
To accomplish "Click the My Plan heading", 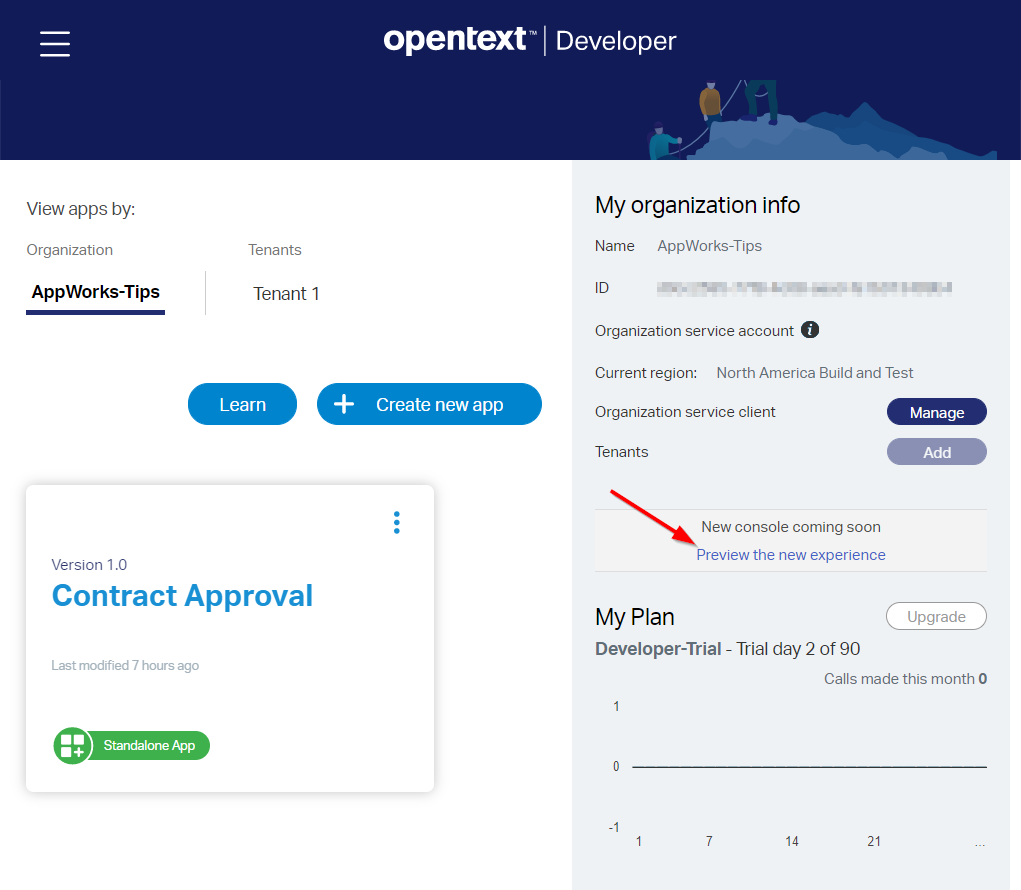I will coord(635,617).
